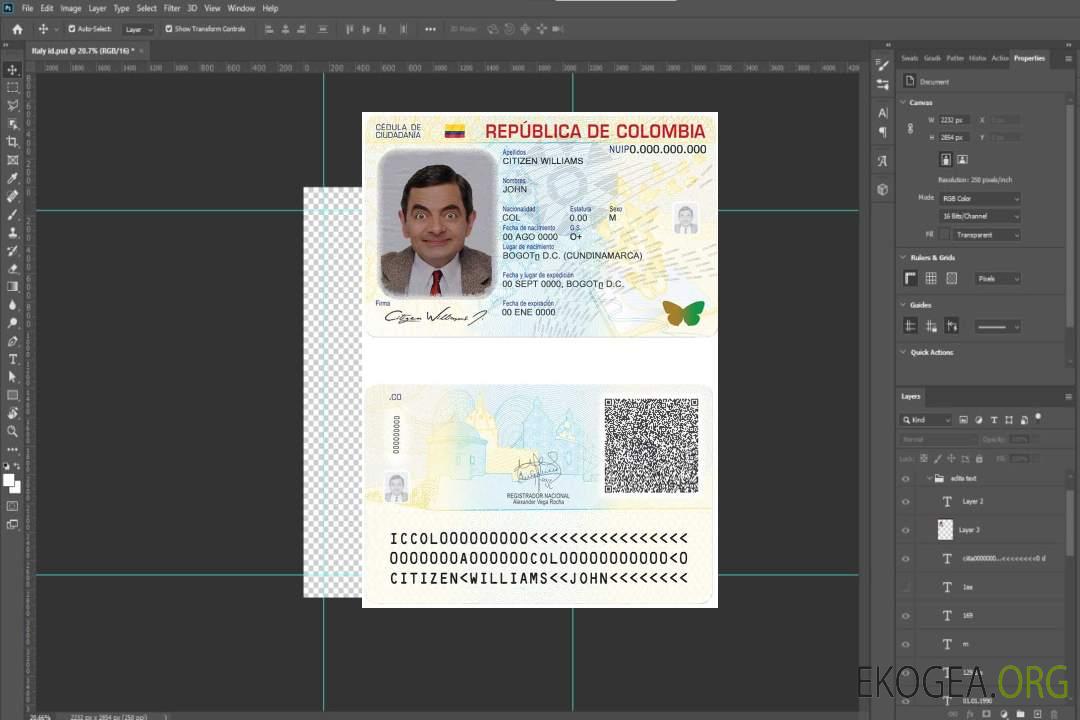Open the more options ellipsis in options bar

point(430,29)
